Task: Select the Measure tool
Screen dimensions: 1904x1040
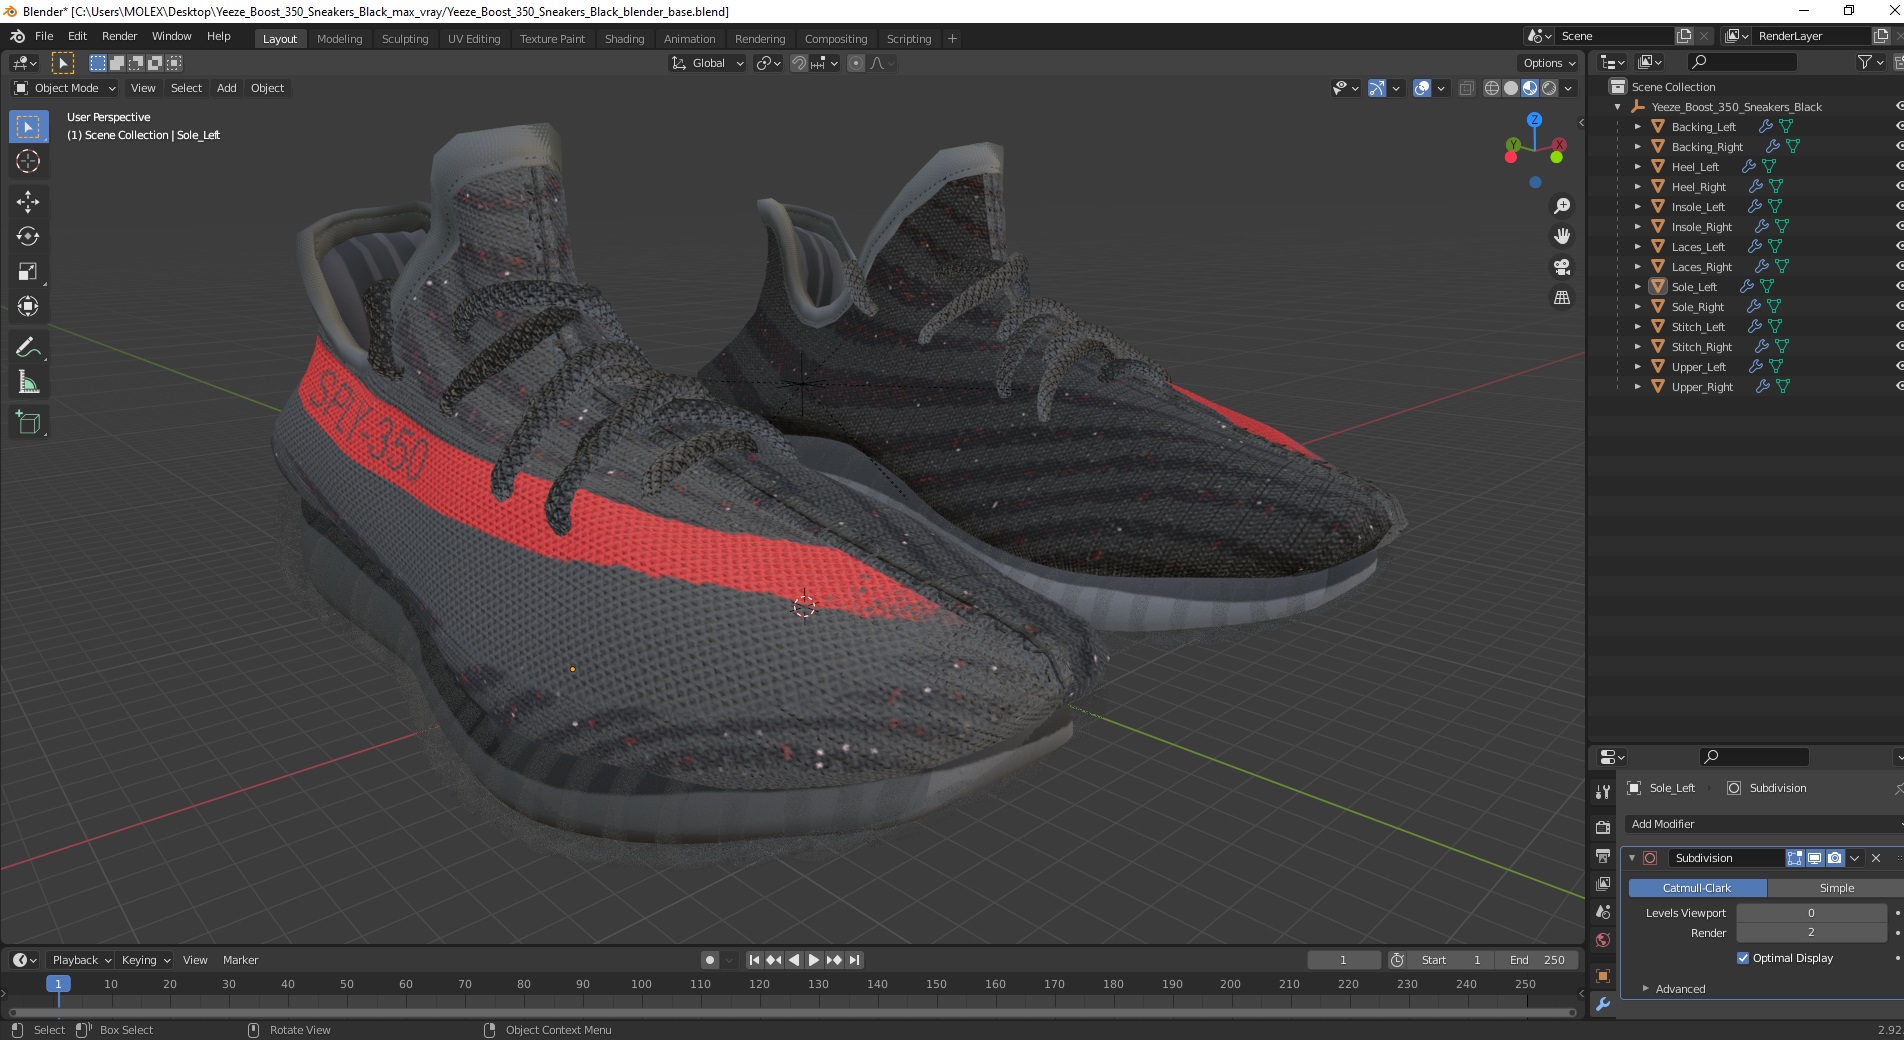Action: (x=28, y=383)
